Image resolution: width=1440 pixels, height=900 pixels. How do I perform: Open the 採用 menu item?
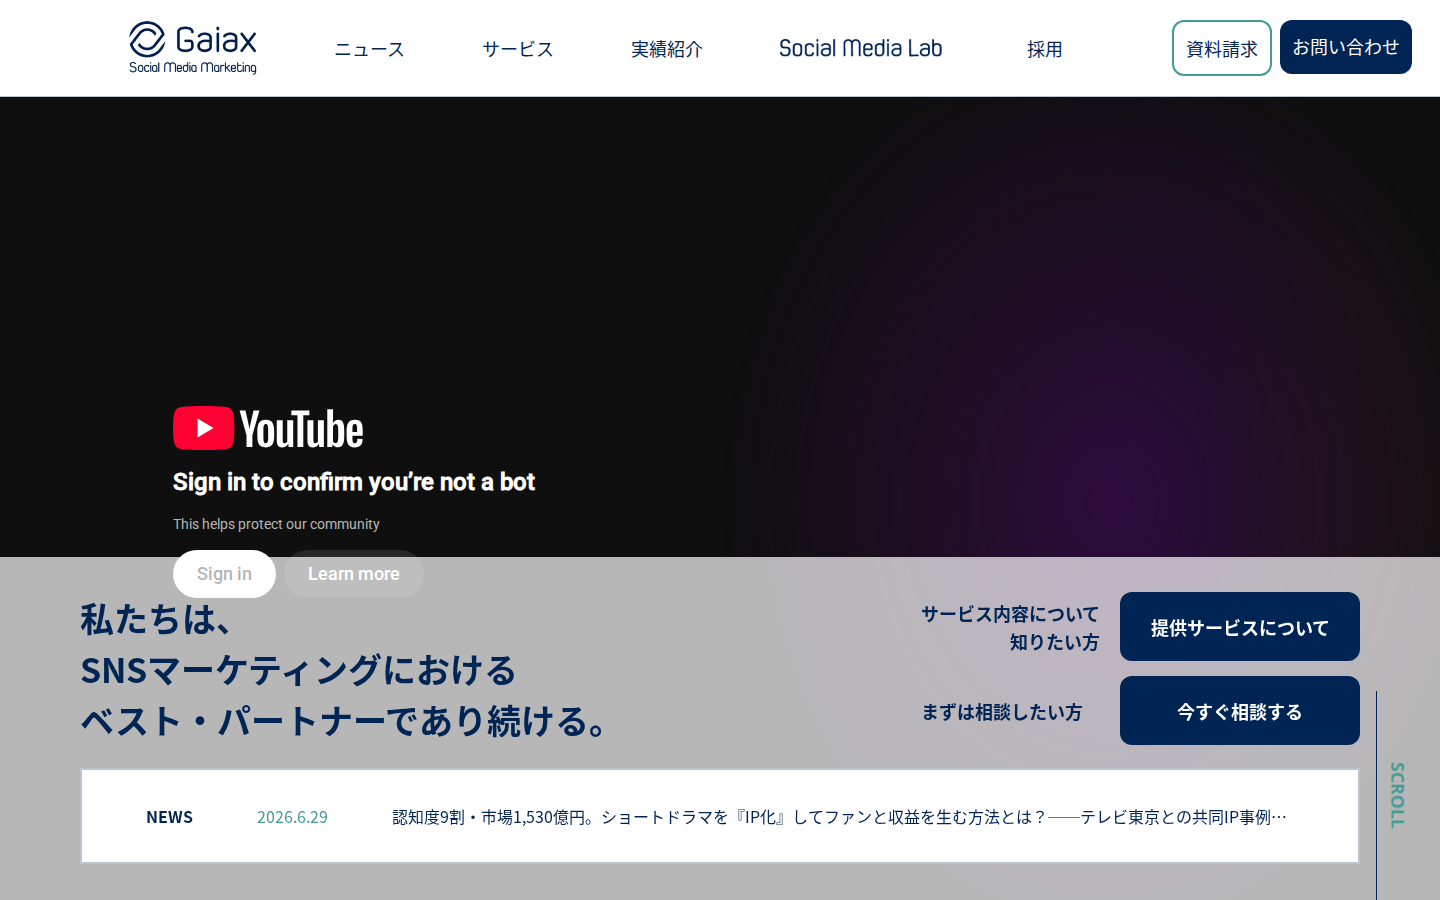[x=1044, y=49]
